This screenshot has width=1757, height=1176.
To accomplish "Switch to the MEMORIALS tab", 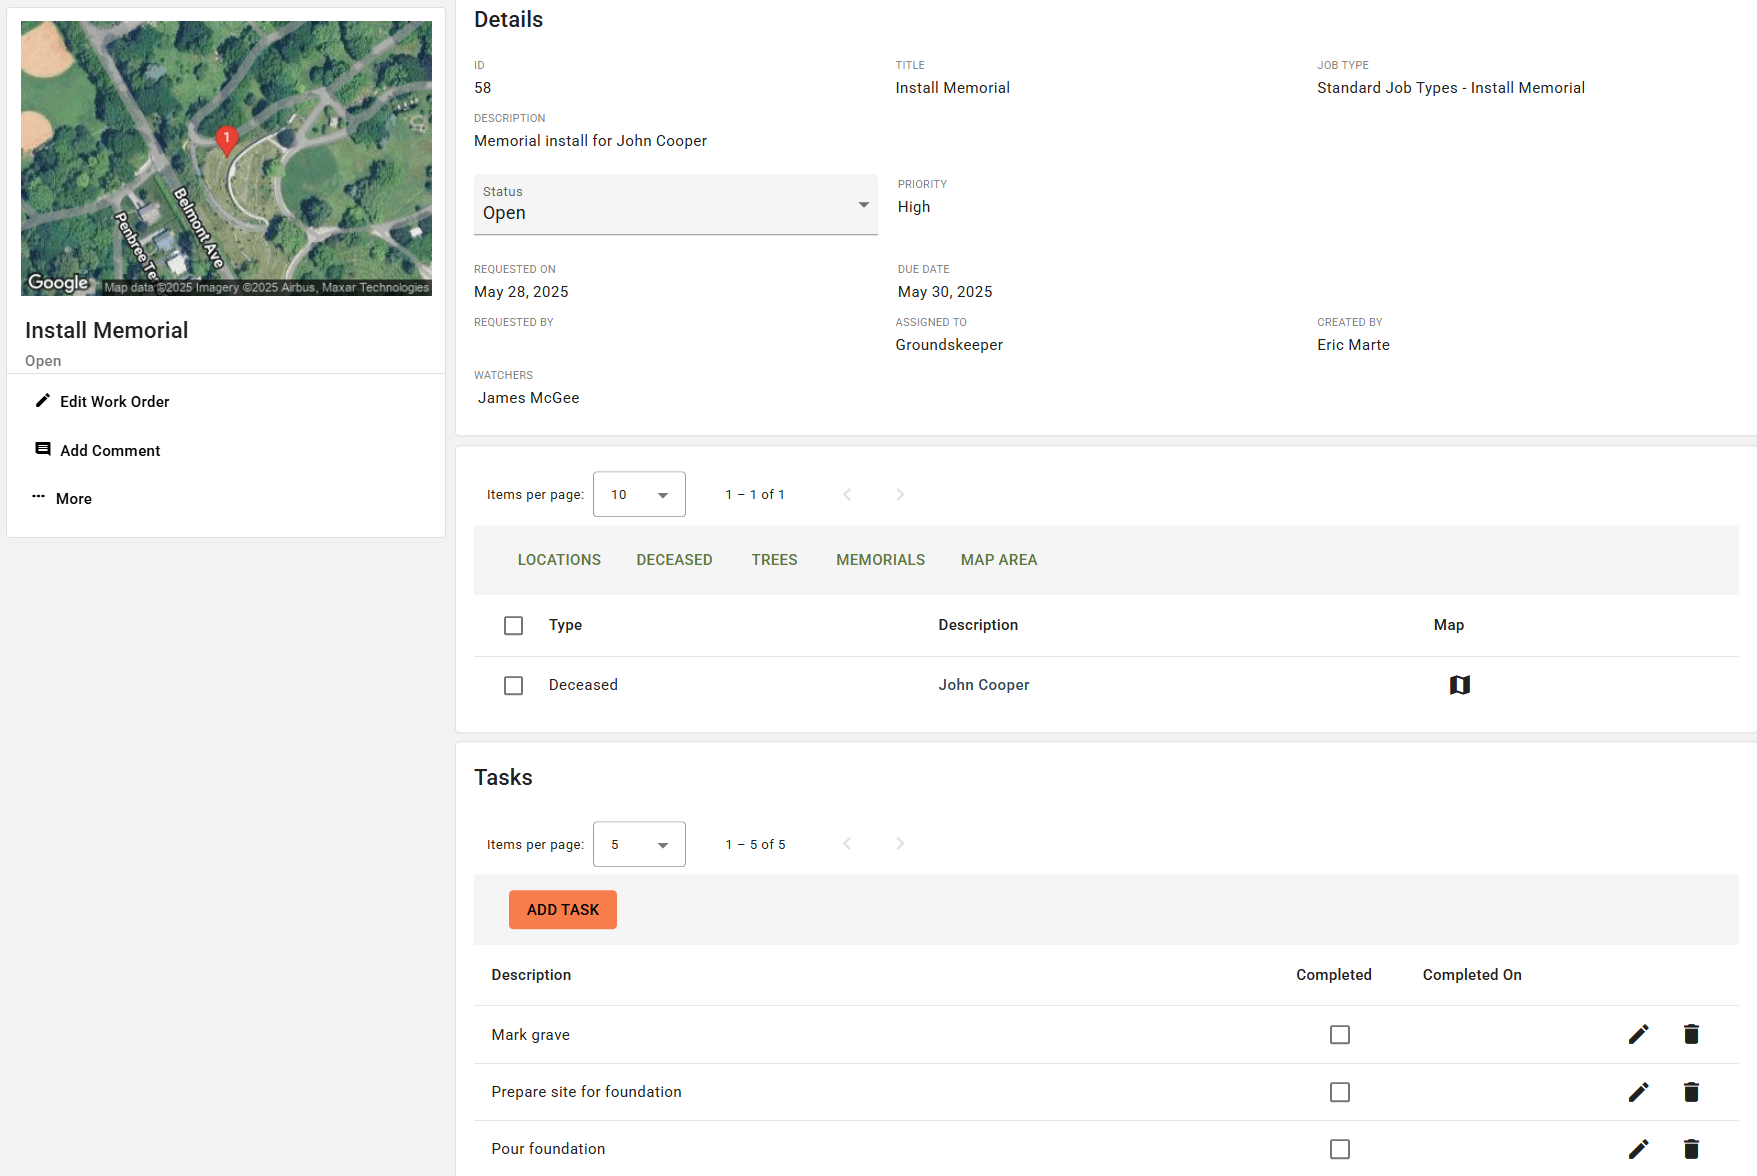I will 880,560.
